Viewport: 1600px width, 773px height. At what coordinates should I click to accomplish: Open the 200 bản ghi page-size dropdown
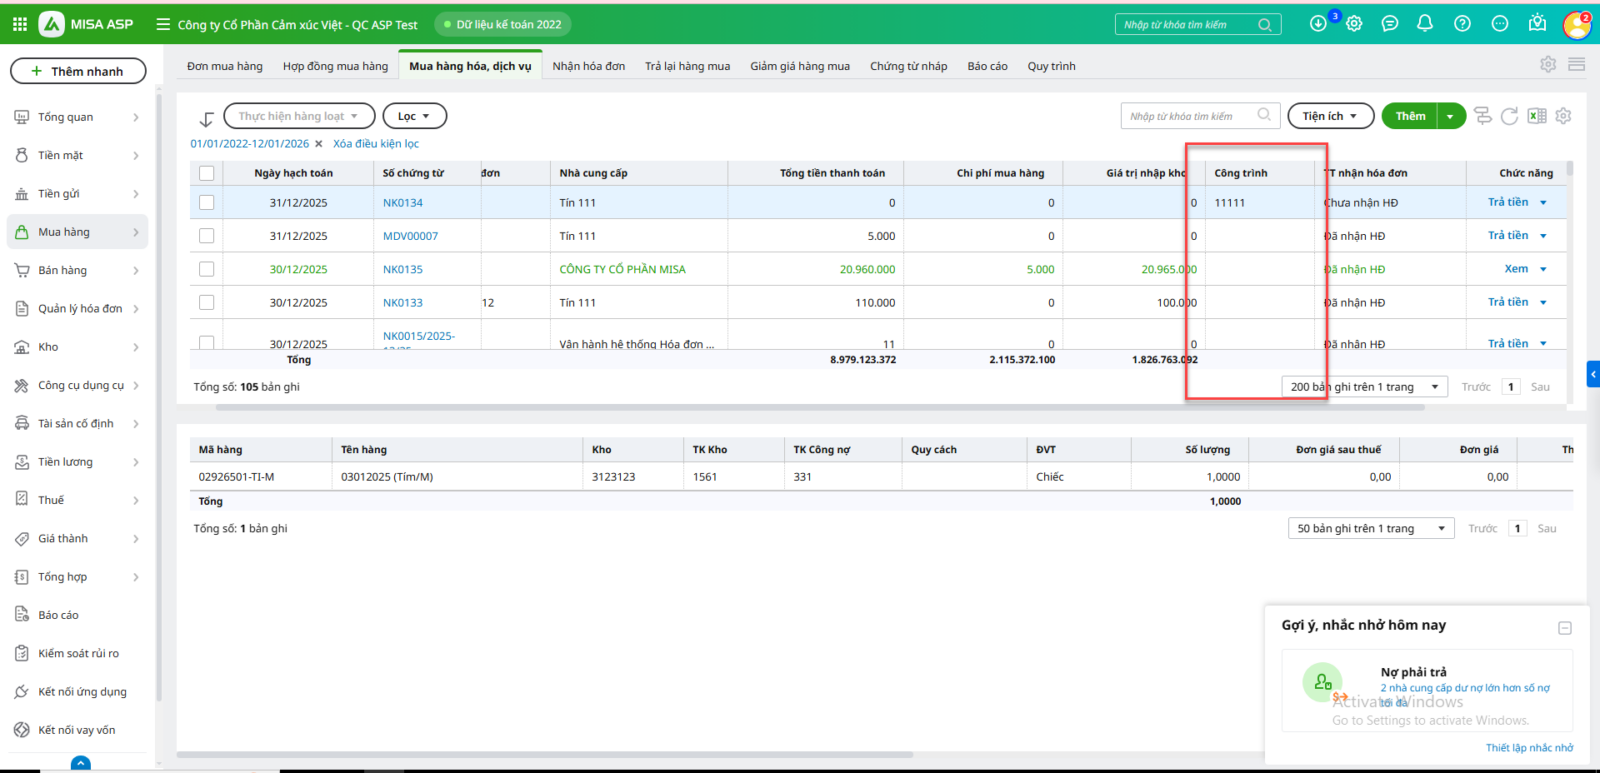(x=1364, y=387)
